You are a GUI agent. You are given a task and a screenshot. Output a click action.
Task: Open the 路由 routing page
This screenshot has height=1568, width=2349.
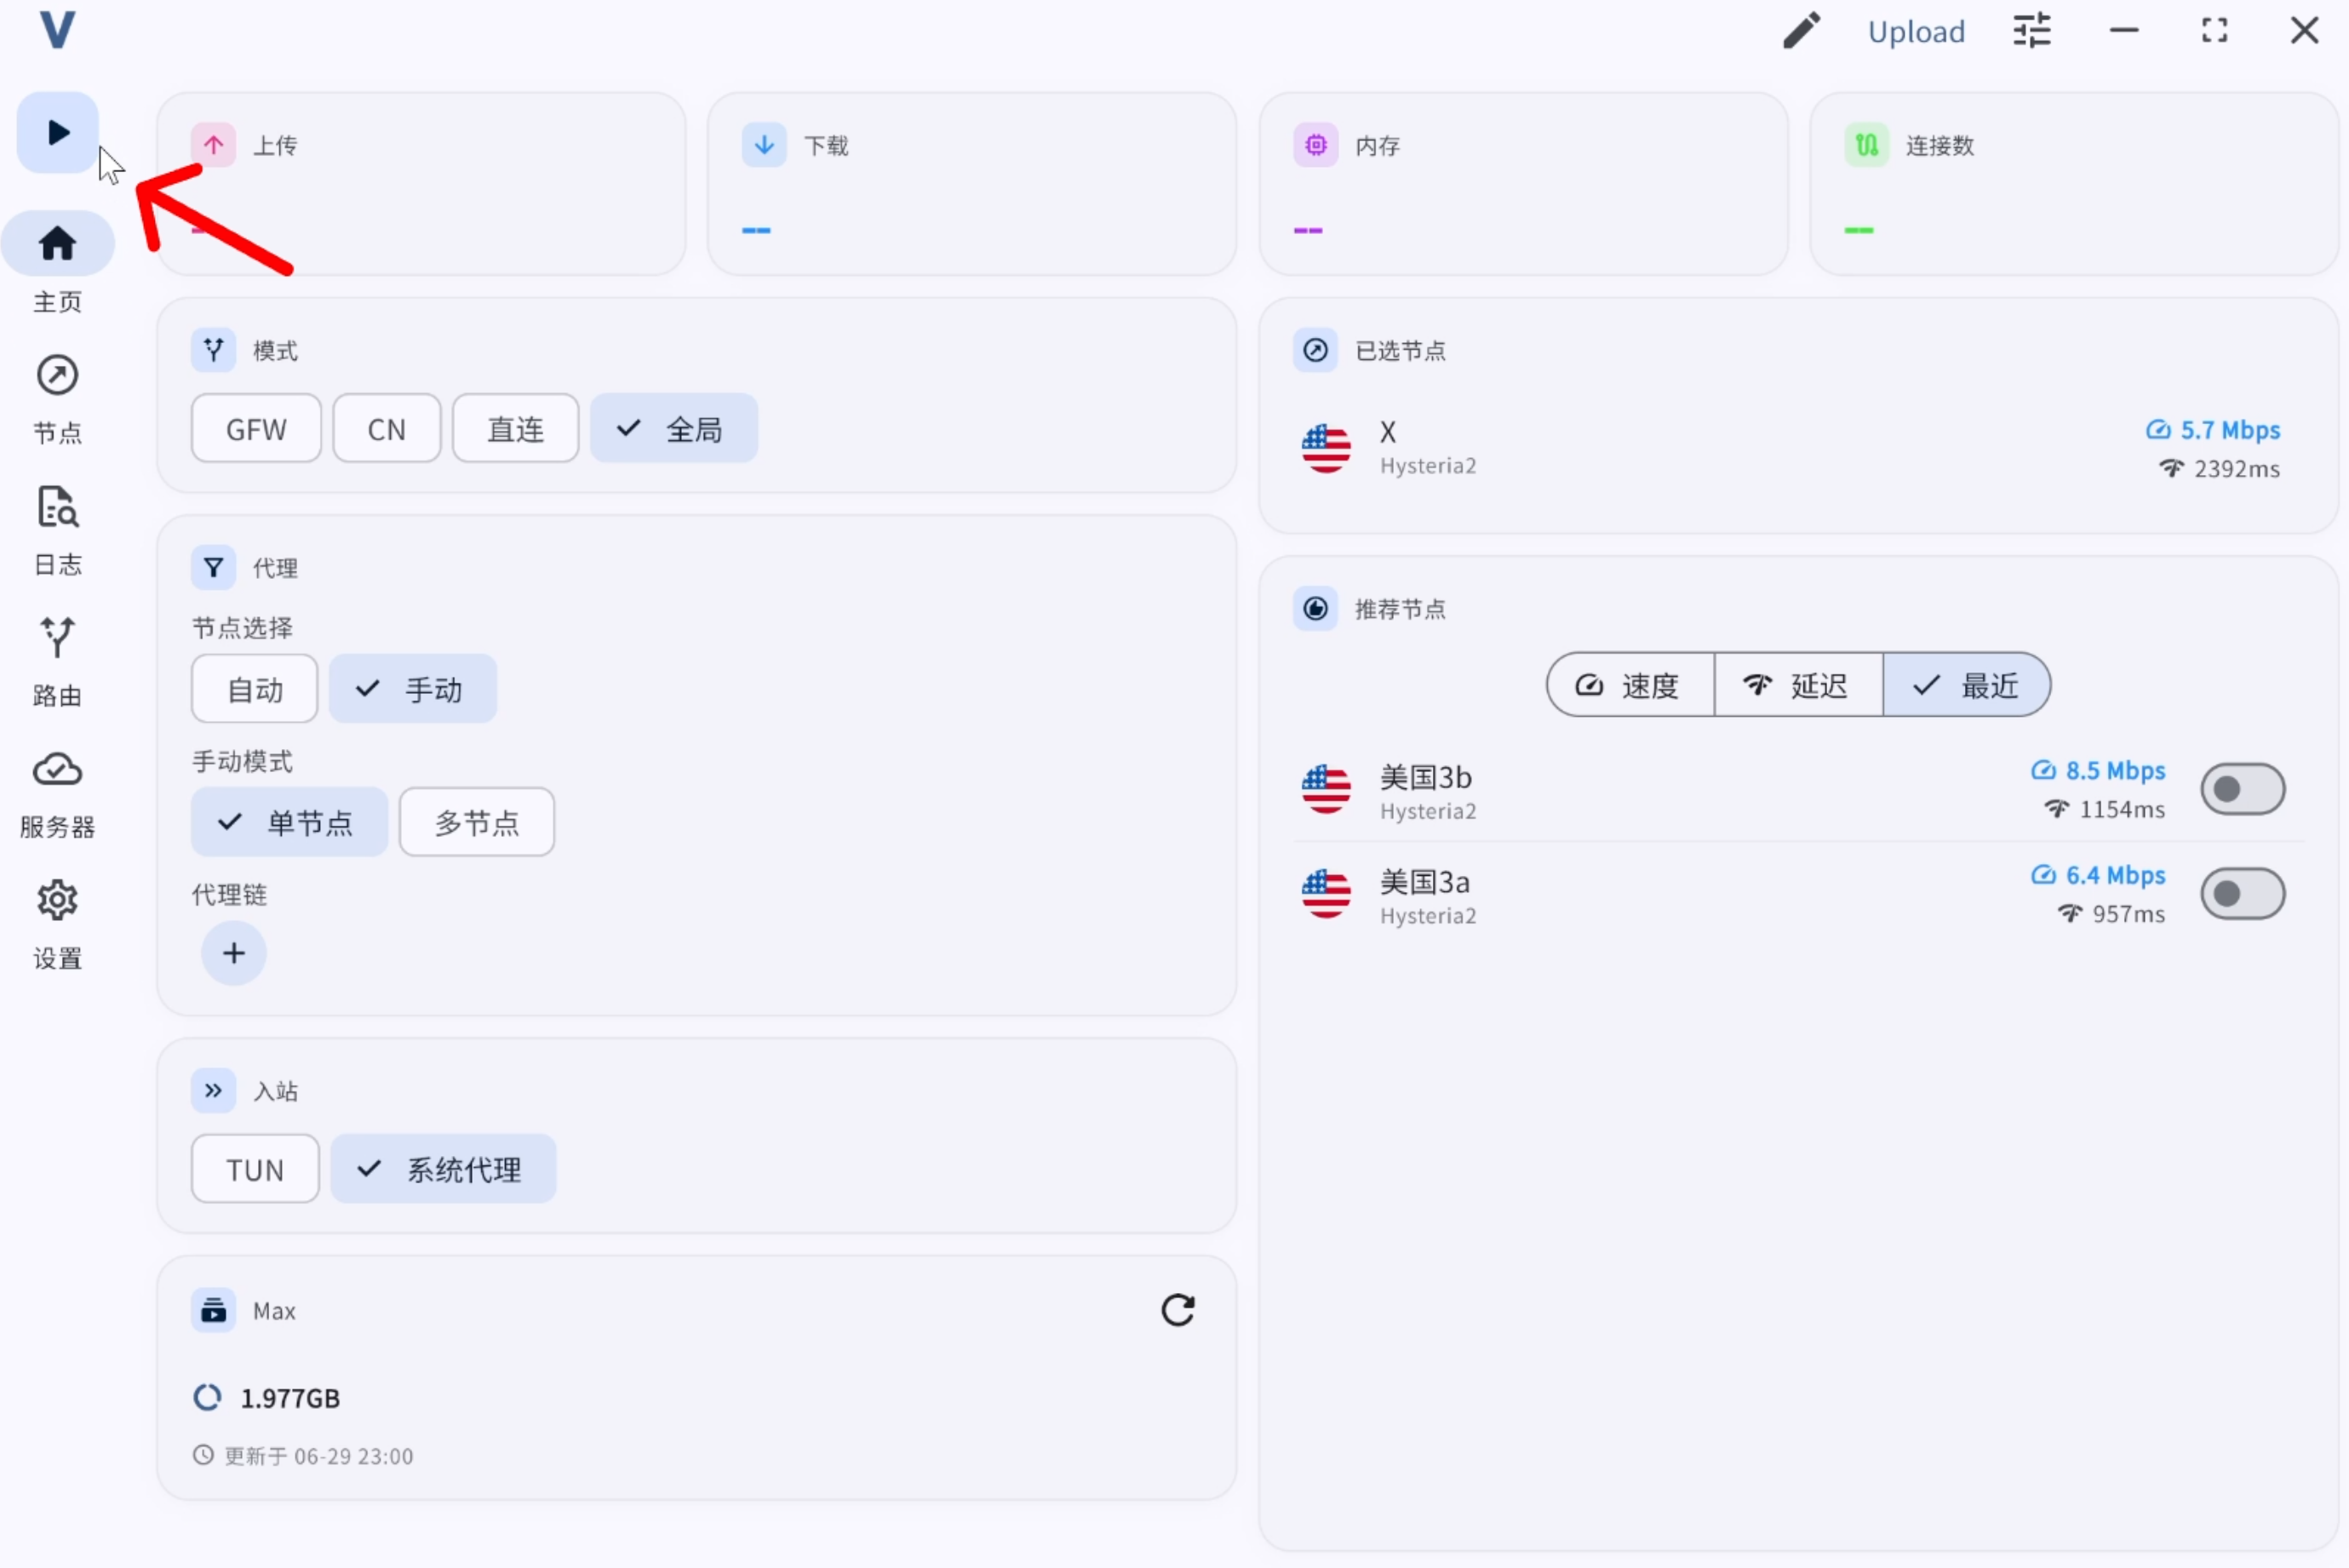(x=57, y=661)
